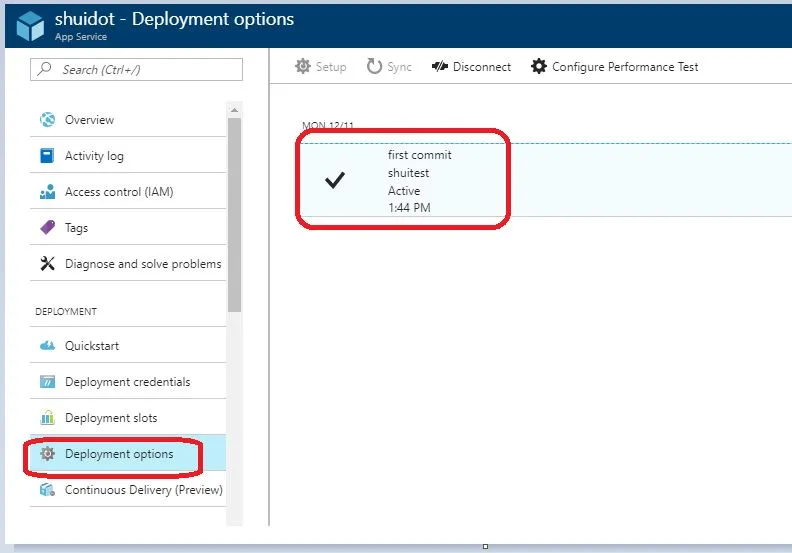Click inside the Search (Ctrl+/) field
792x553 pixels.
(136, 69)
